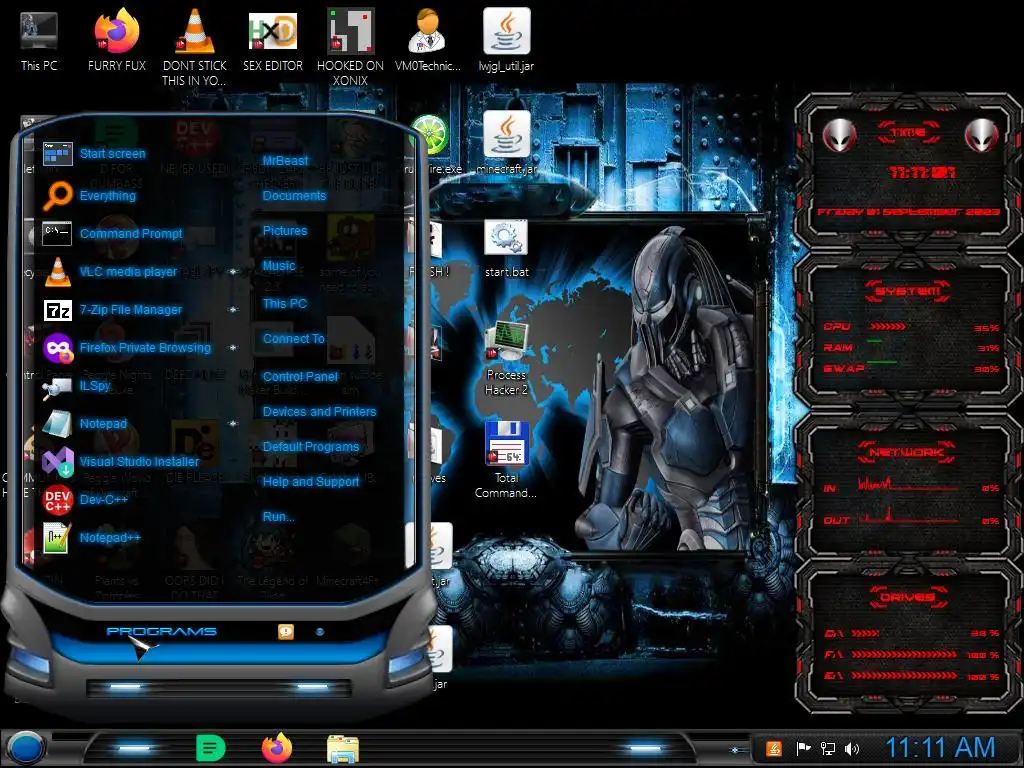Screen dimensions: 1024x768
Task: Open Control Panel from the start menu
Action: tap(300, 376)
